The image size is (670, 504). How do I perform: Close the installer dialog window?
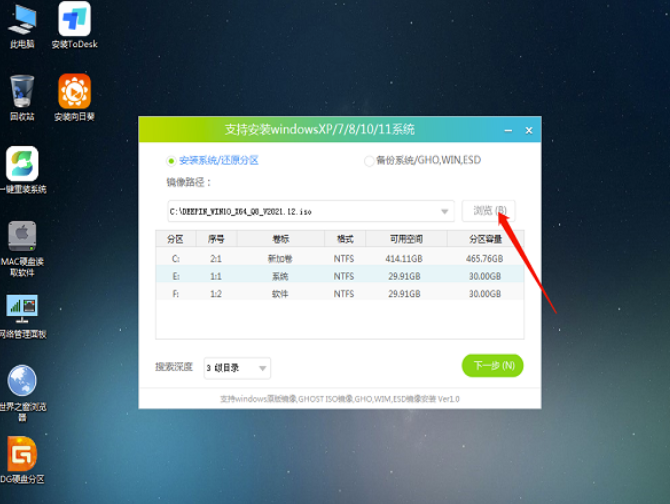529,130
